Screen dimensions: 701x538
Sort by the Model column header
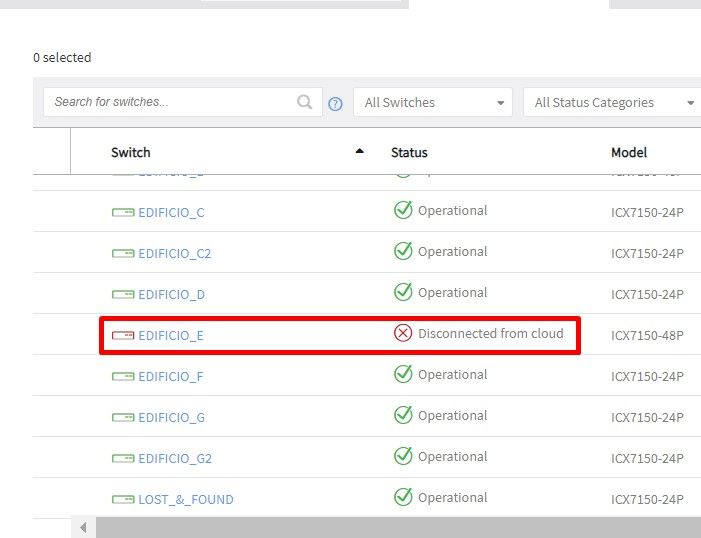[629, 153]
